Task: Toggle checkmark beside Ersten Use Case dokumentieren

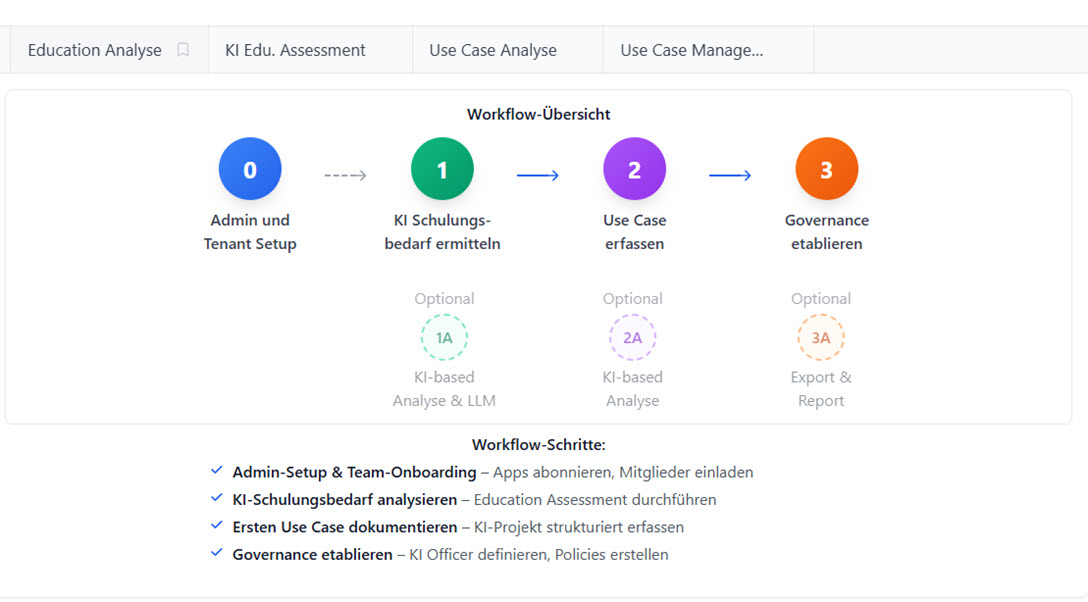Action: 217,526
